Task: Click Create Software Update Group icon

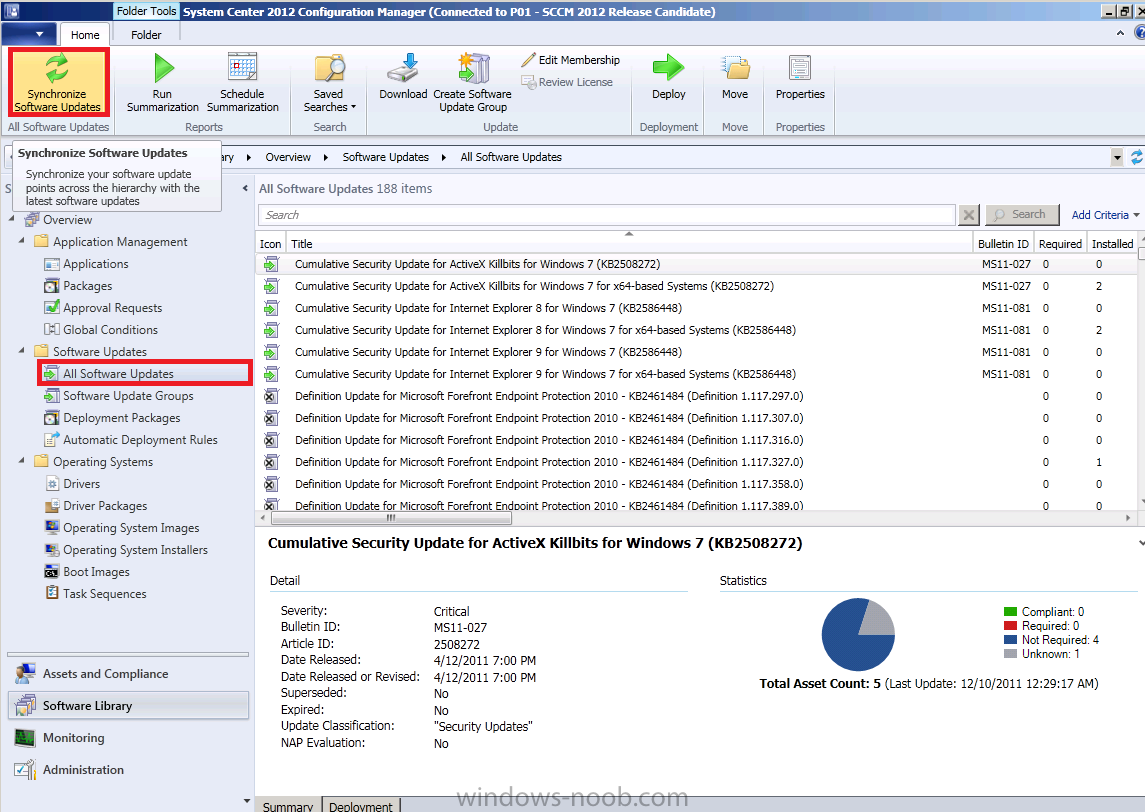Action: (473, 68)
